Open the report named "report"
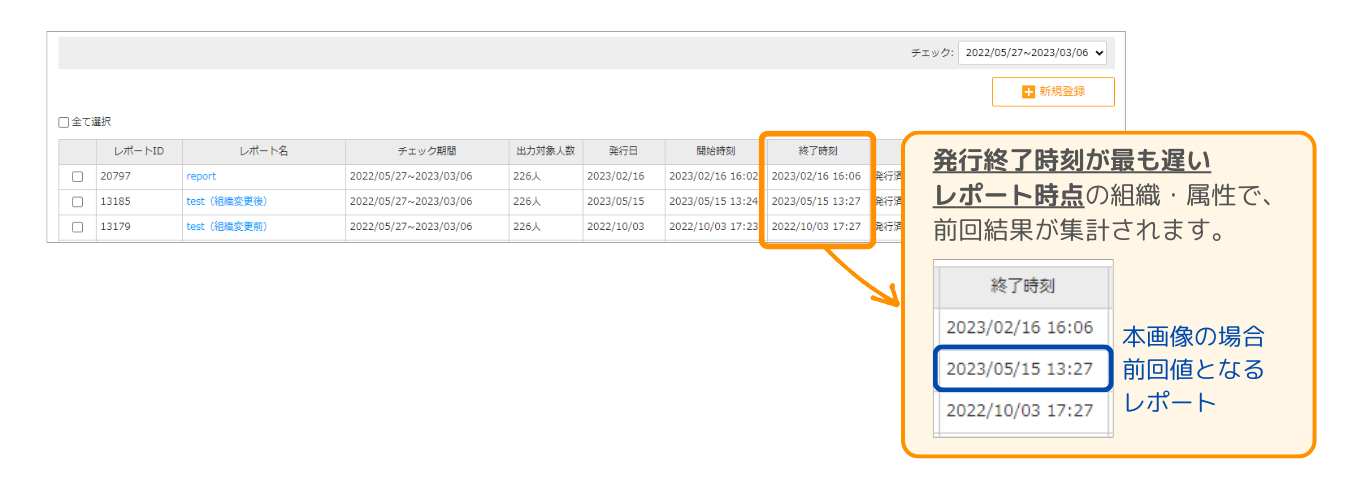 pos(201,177)
